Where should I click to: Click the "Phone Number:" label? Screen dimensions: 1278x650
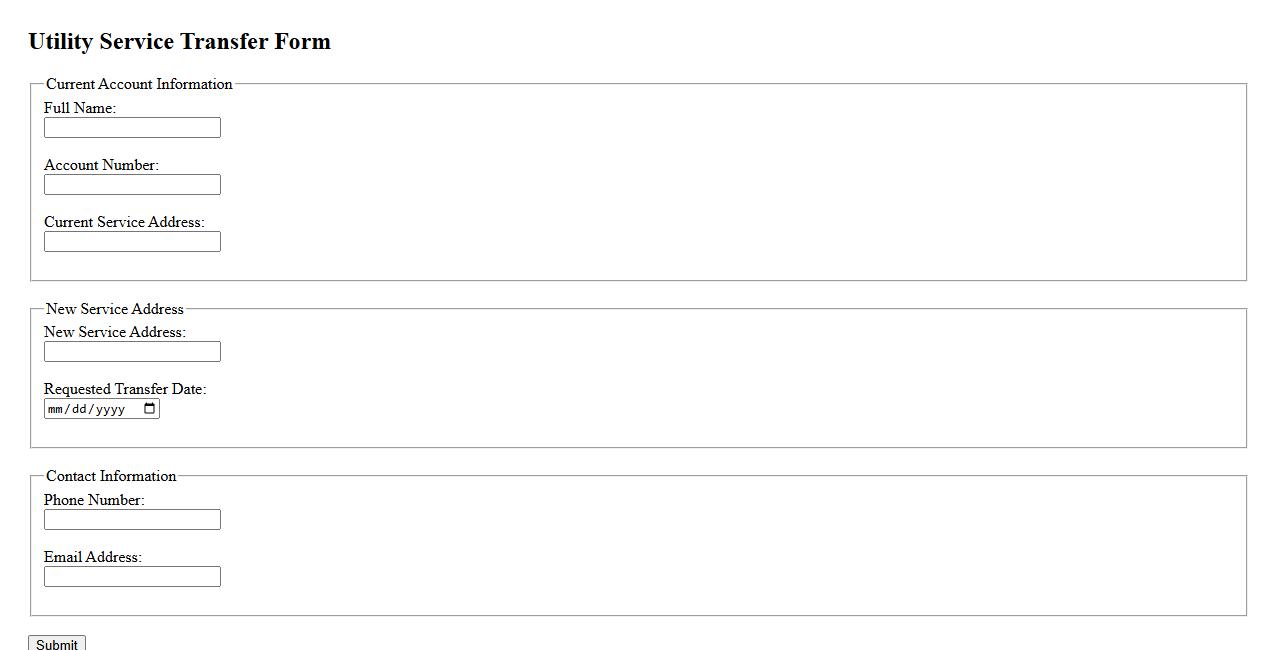pos(94,500)
